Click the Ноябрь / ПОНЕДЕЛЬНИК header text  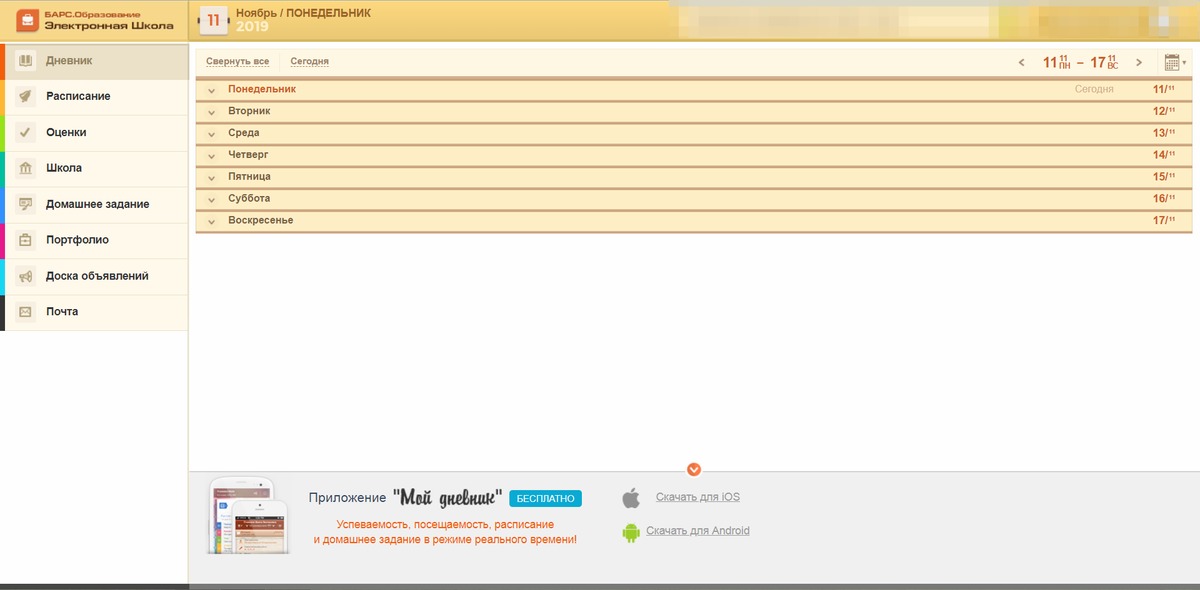pyautogui.click(x=303, y=13)
